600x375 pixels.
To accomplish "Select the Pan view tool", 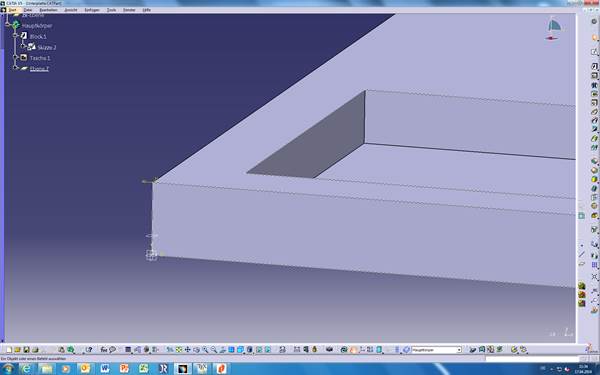I will coord(188,350).
